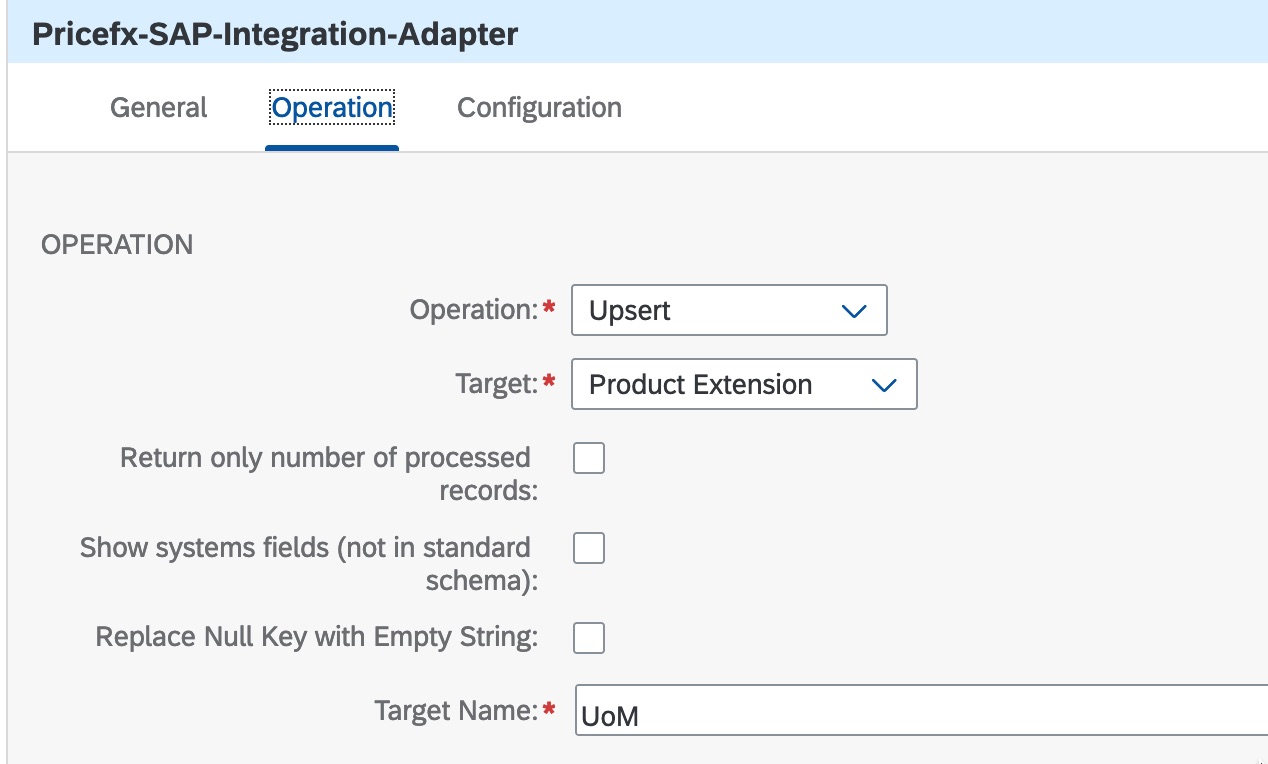Click the "Operation:" field label
Image resolution: width=1268 pixels, height=764 pixels.
click(x=474, y=310)
